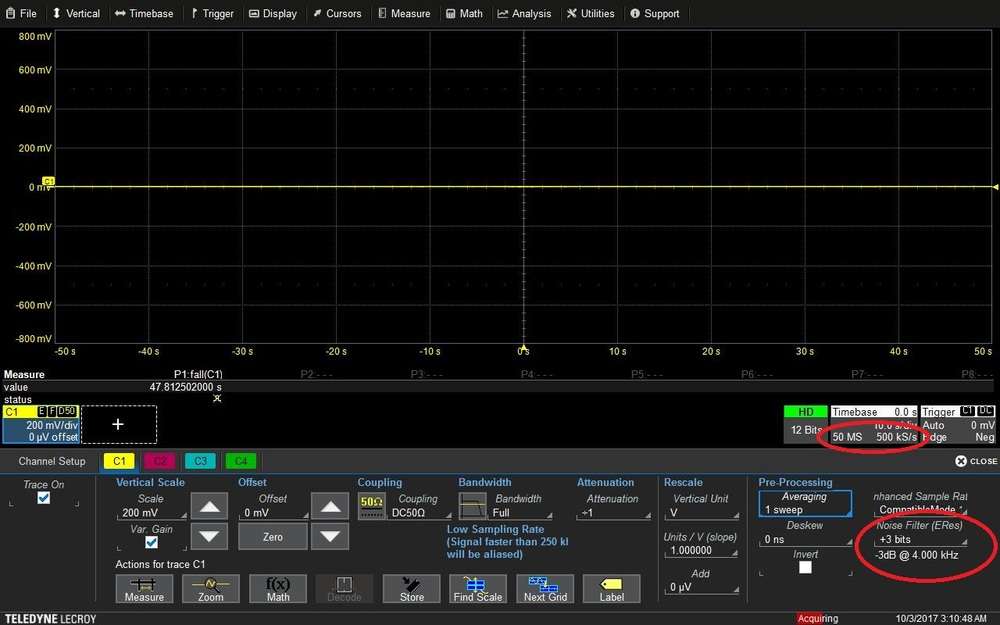This screenshot has height=625, width=1000.
Task: Open the Zoom action for trace C1
Action: click(x=211, y=589)
